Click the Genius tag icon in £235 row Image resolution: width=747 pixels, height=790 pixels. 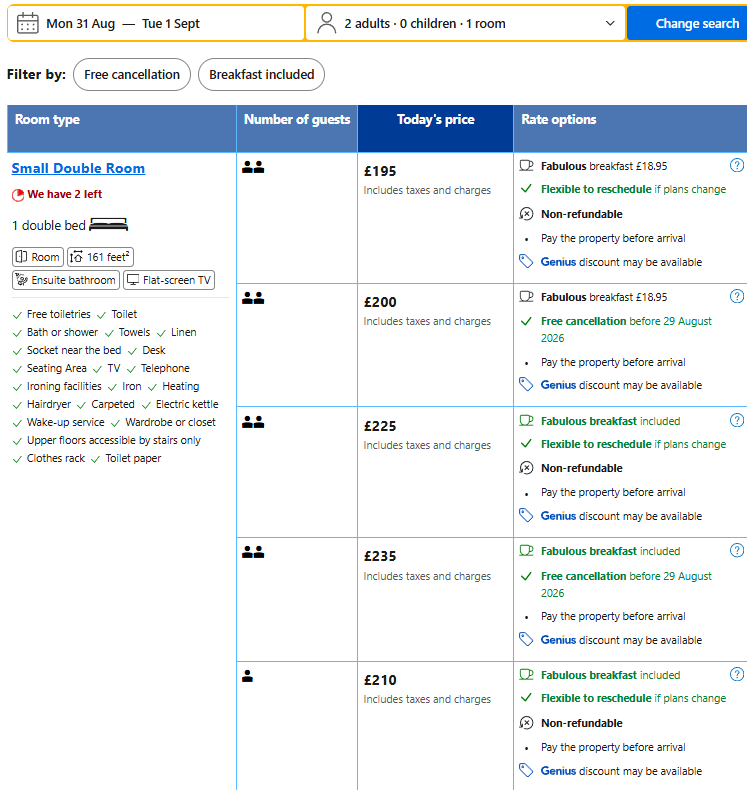tap(526, 639)
